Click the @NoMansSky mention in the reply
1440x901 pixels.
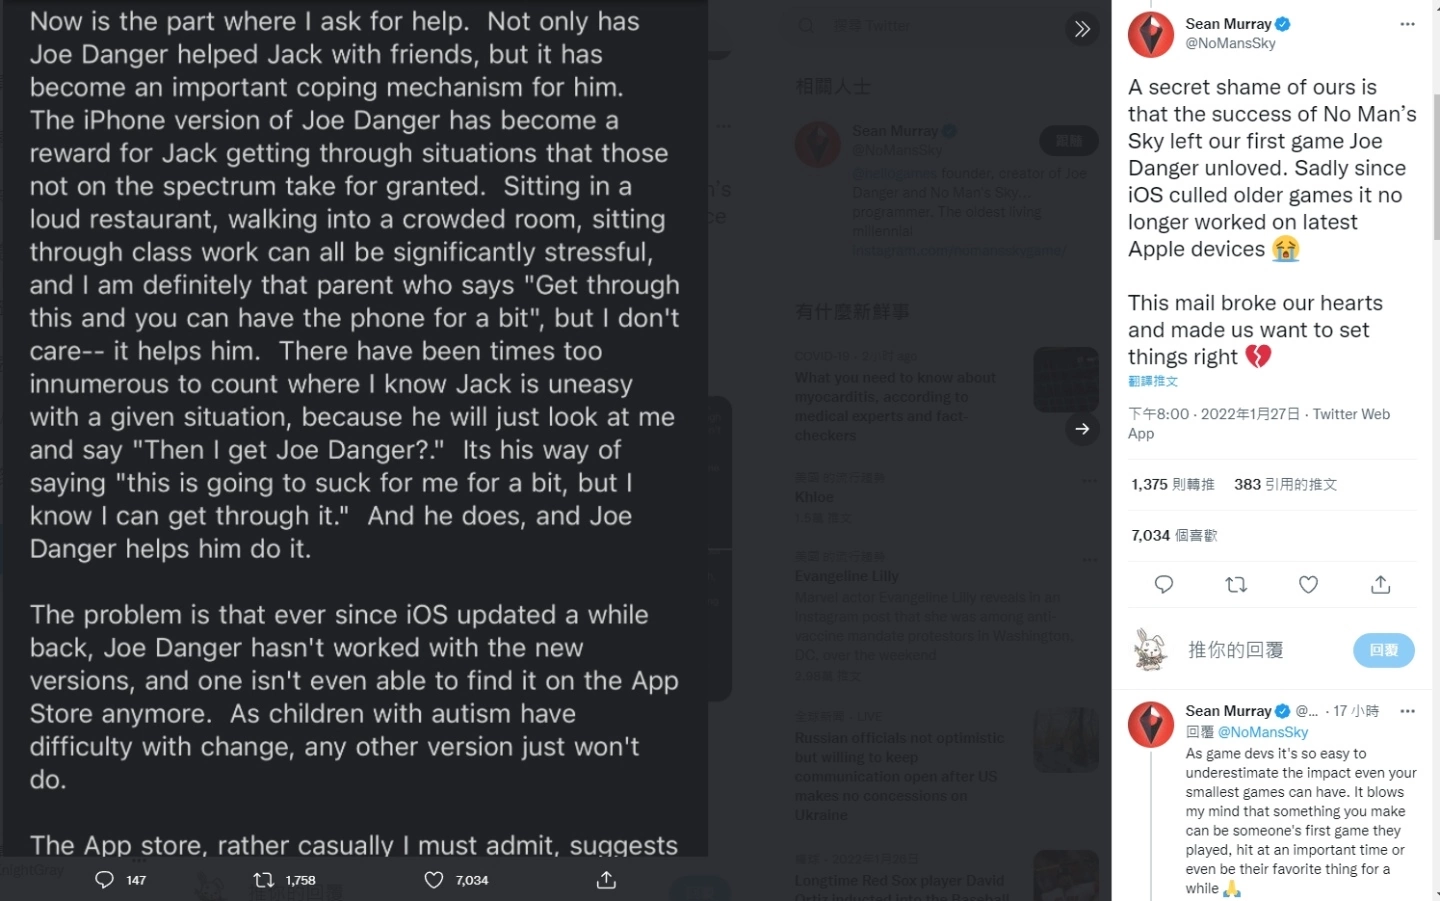click(x=1262, y=732)
